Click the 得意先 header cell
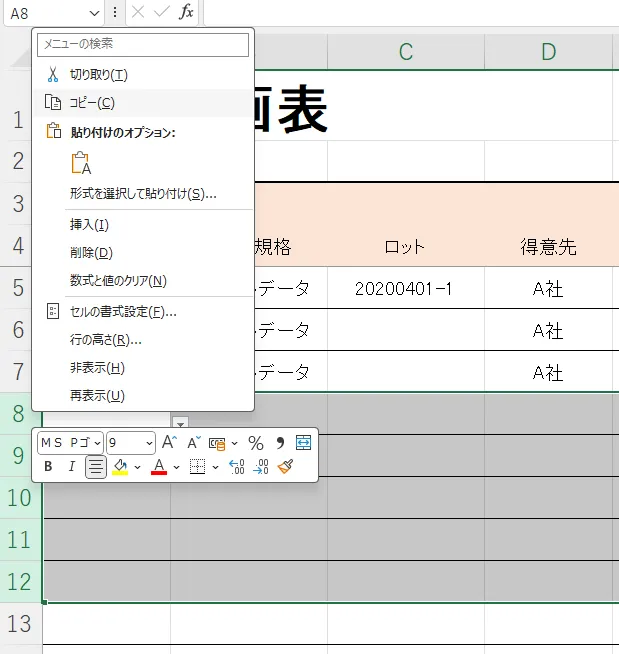 549,246
